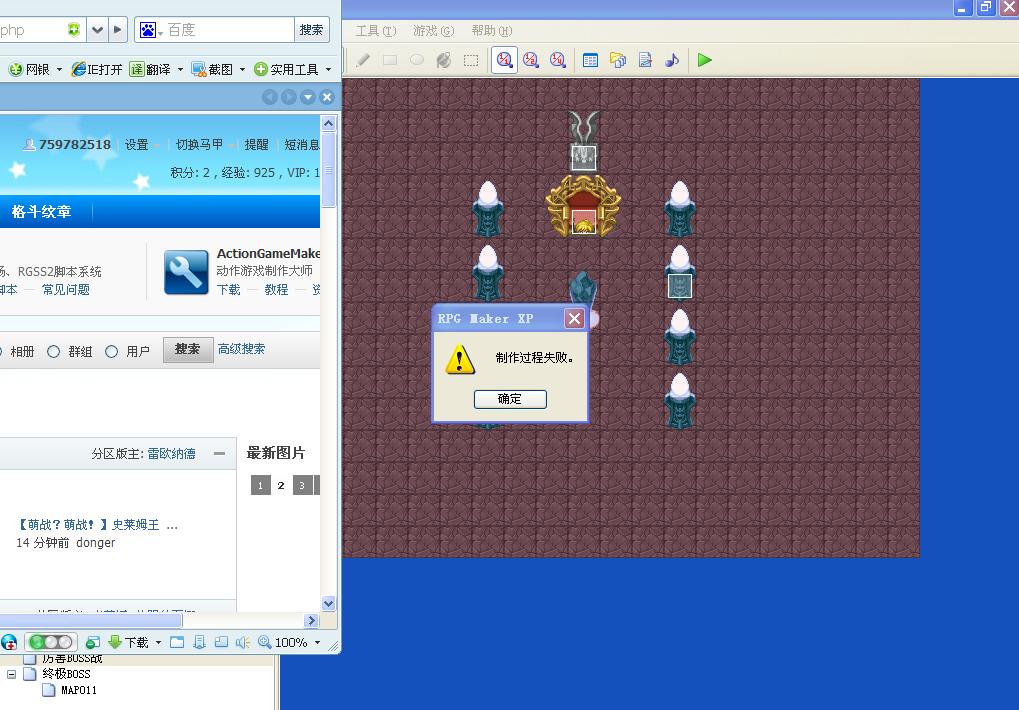Expand the 翻译 dropdown arrow
Image resolution: width=1019 pixels, height=710 pixels.
pyautogui.click(x=180, y=70)
